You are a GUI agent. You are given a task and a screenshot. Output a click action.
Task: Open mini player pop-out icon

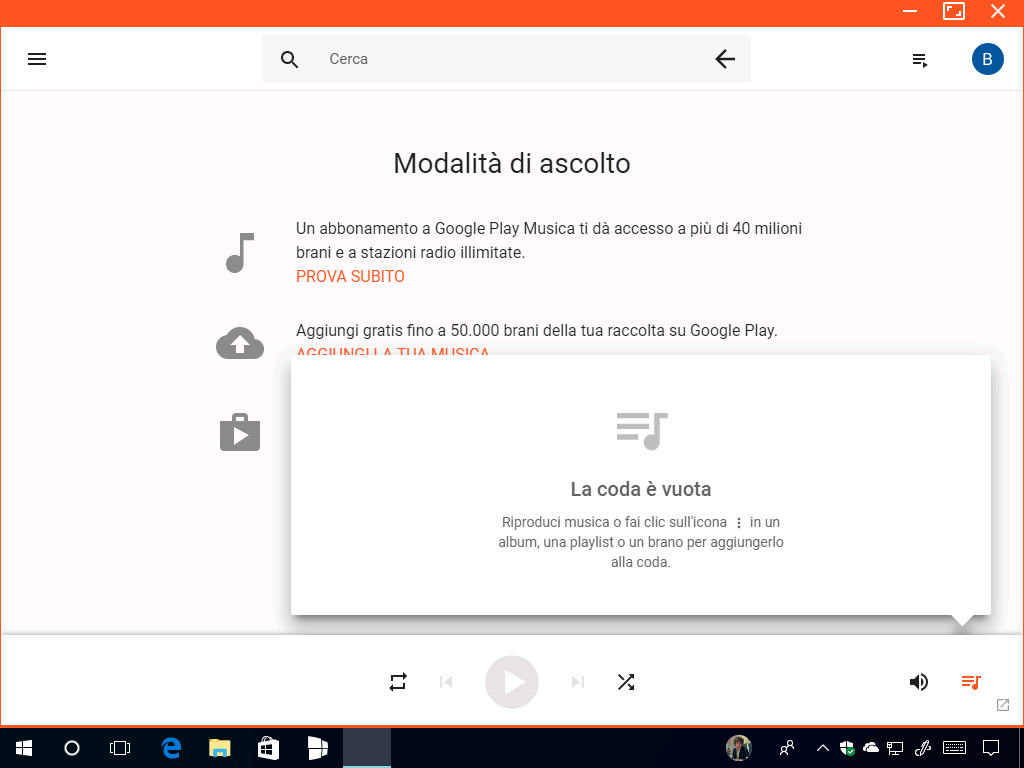point(1002,705)
